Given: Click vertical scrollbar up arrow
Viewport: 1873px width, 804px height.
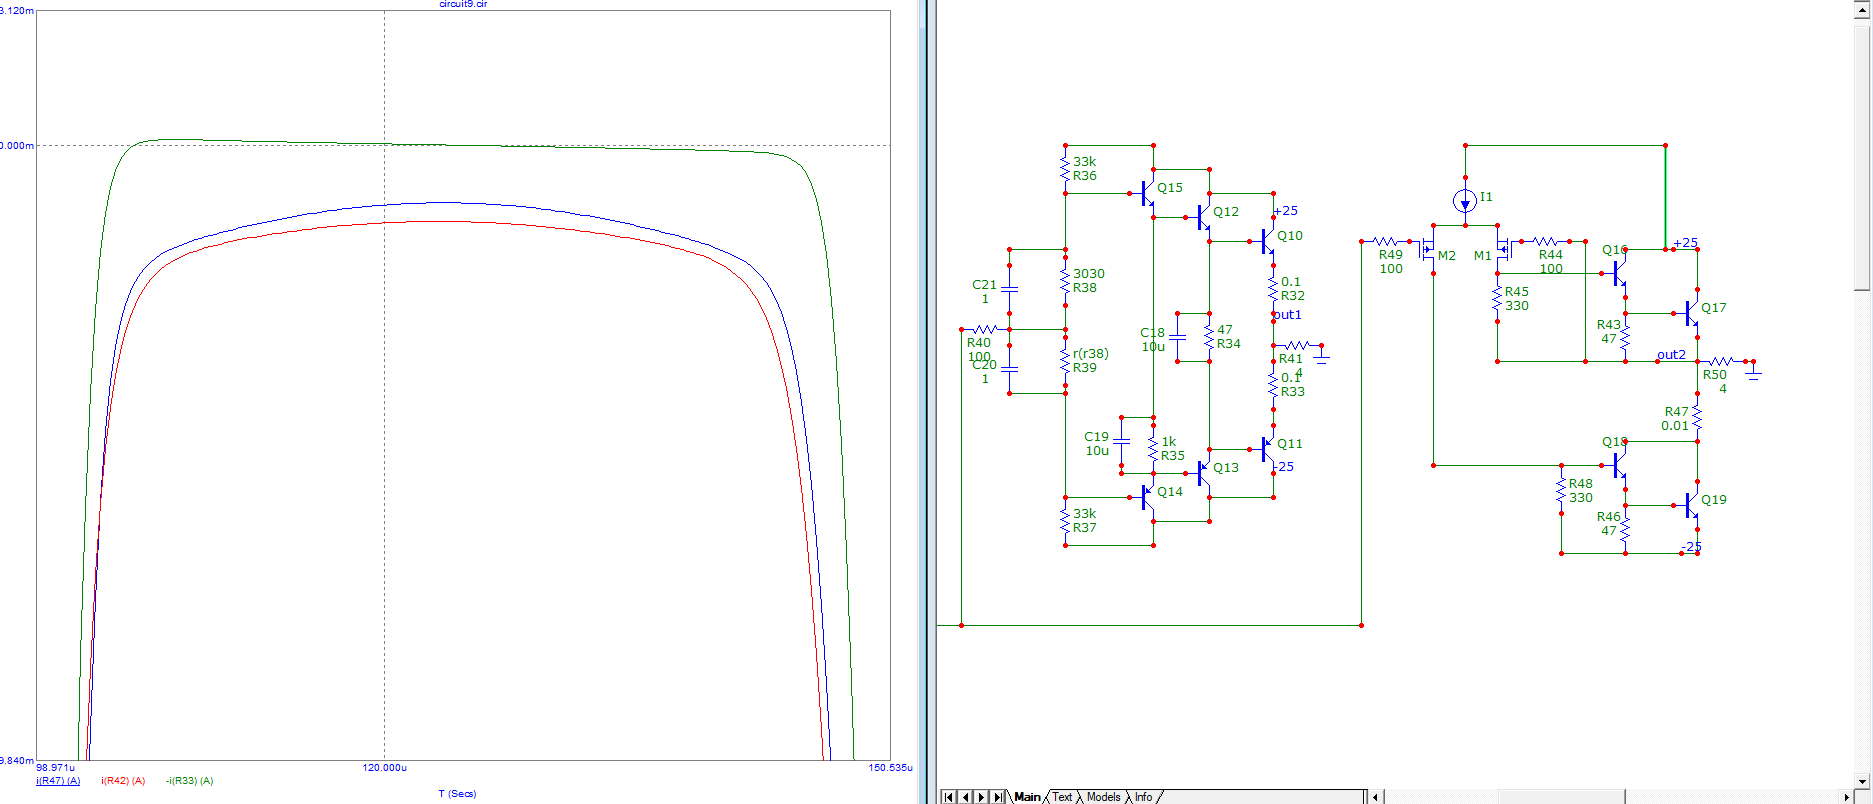Looking at the screenshot, I should pyautogui.click(x=1863, y=7).
